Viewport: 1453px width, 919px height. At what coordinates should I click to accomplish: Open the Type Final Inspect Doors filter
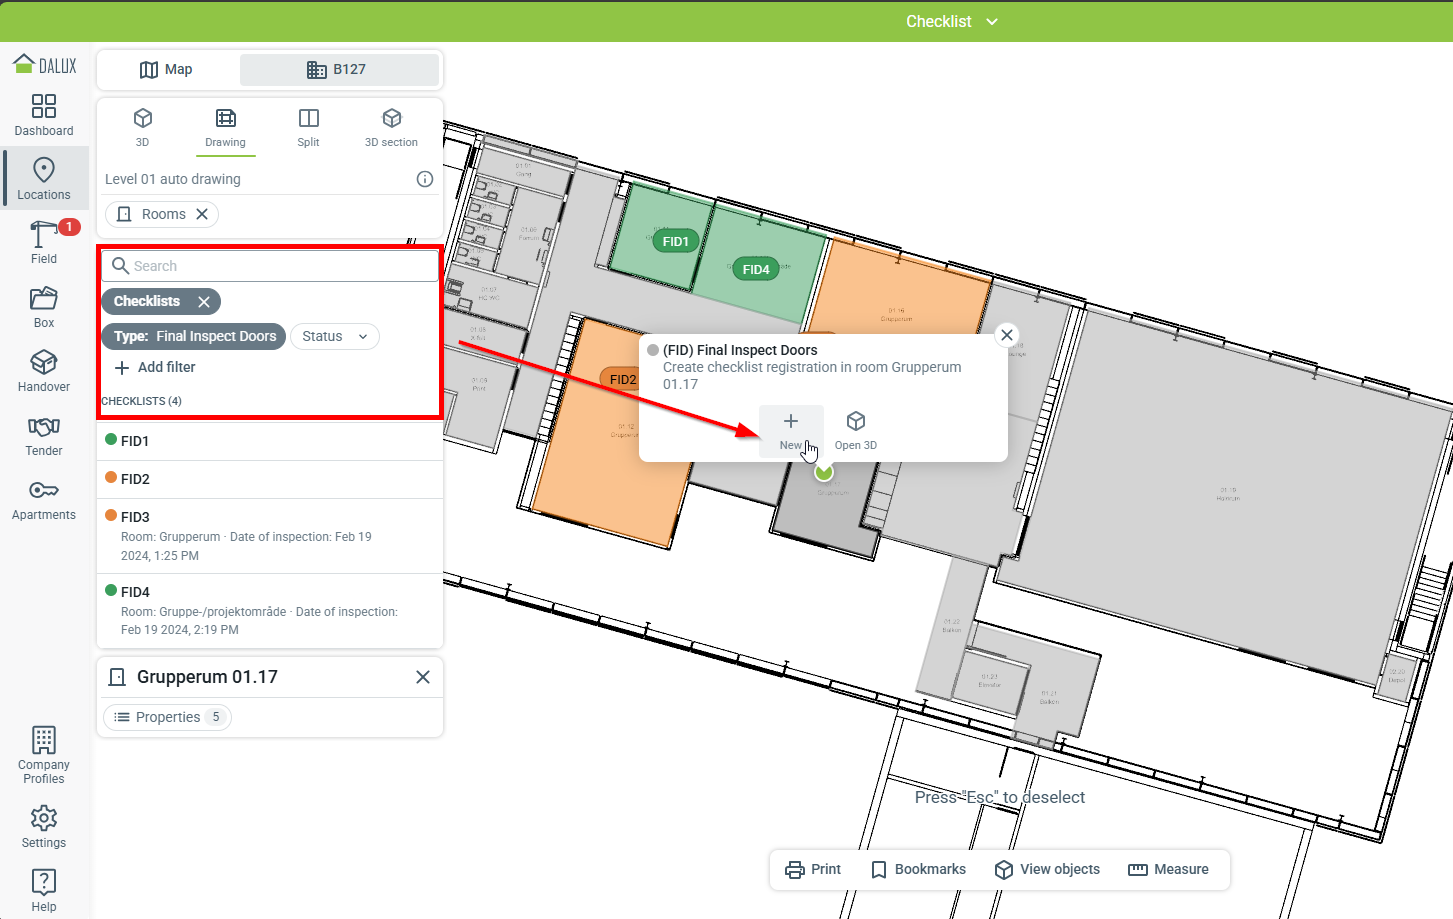tap(195, 337)
